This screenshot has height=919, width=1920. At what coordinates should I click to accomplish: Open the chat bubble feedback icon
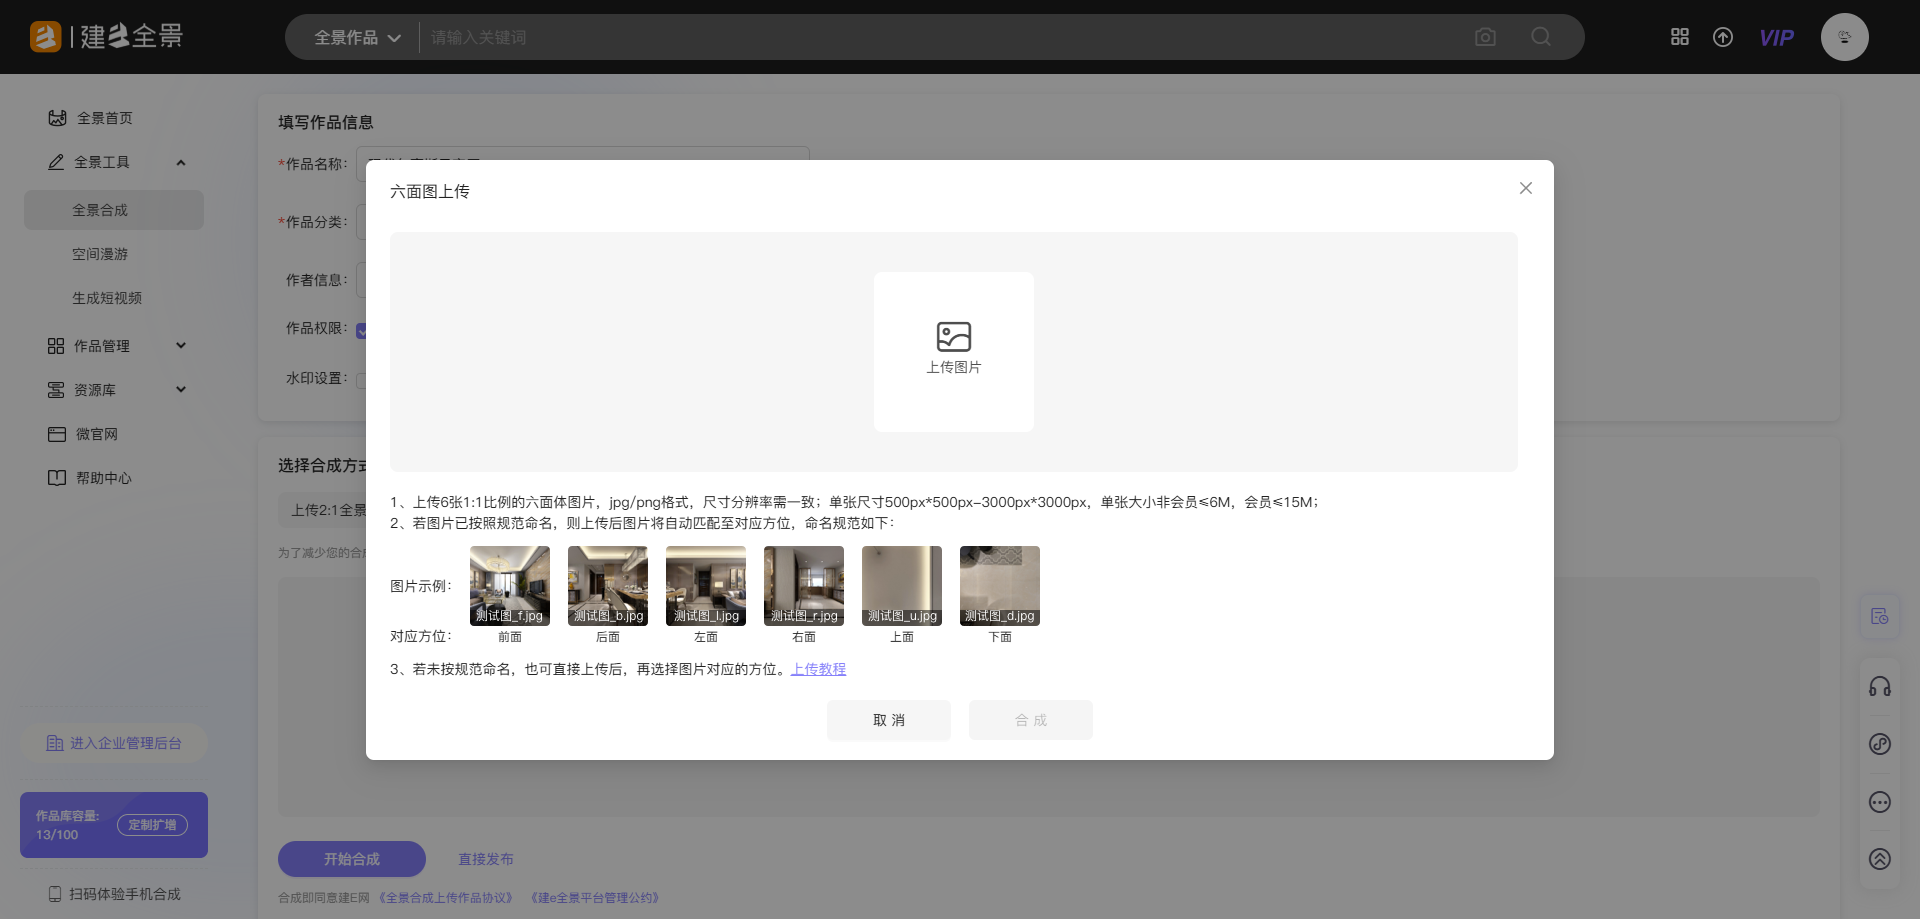point(1880,802)
